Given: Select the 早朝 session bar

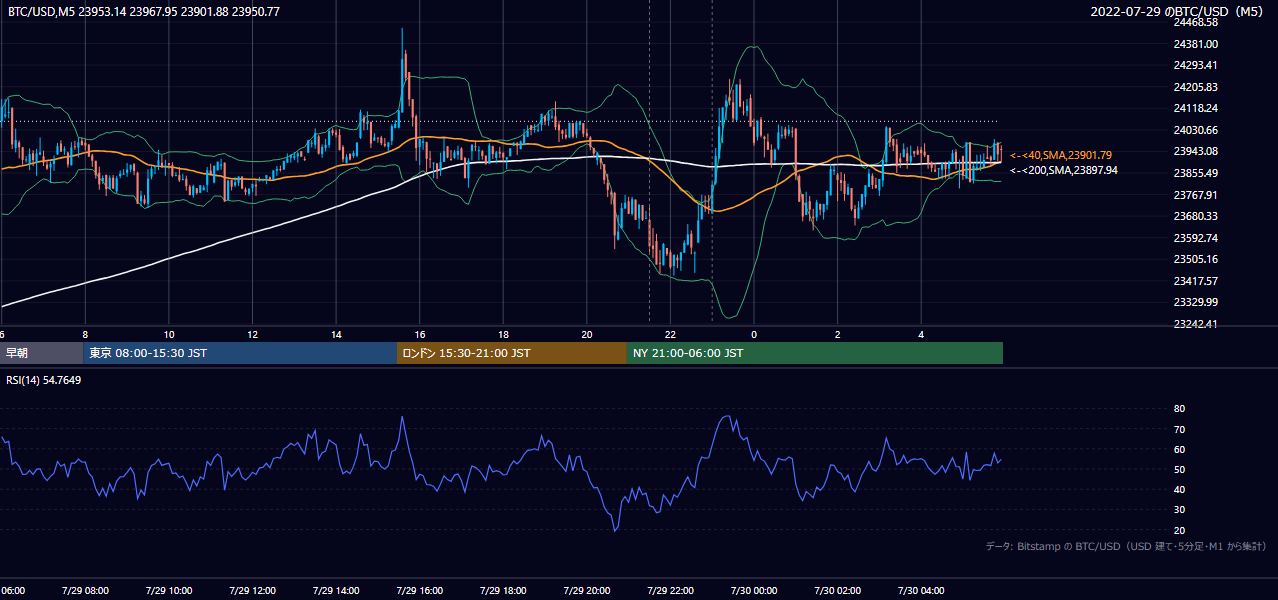Looking at the screenshot, I should coord(41,353).
